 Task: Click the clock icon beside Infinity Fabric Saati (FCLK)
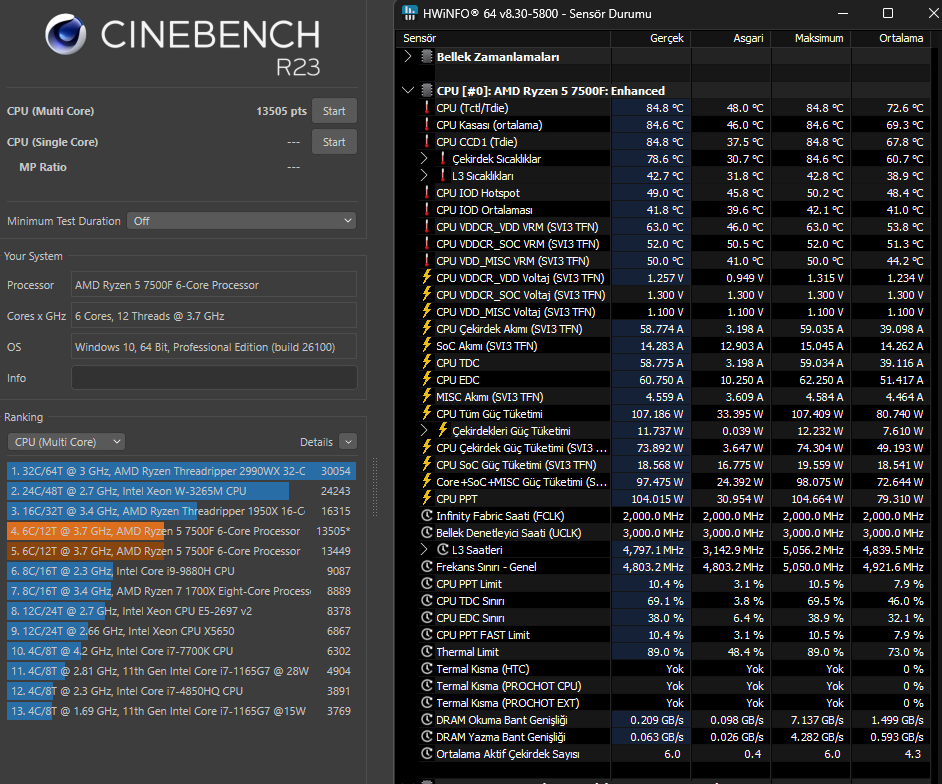point(427,515)
